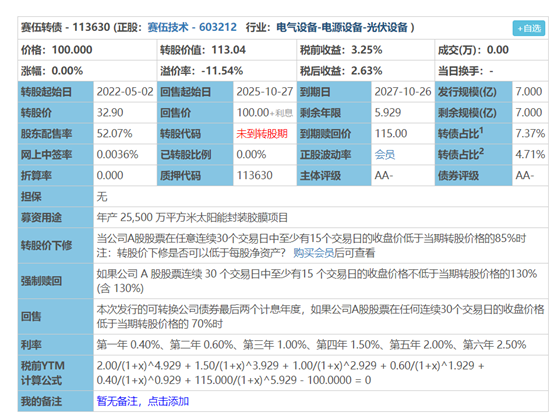Select the 税前收益 3.25% value
This screenshot has width=554, height=420.
point(366,50)
